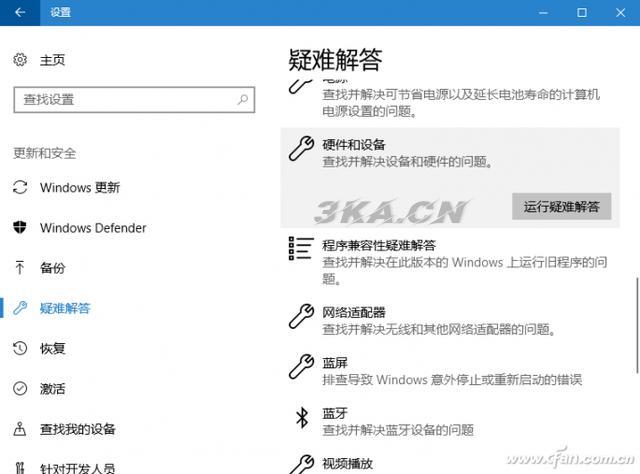Open the 恢复 recovery page
The height and width of the screenshot is (474, 640).
pyautogui.click(x=52, y=348)
